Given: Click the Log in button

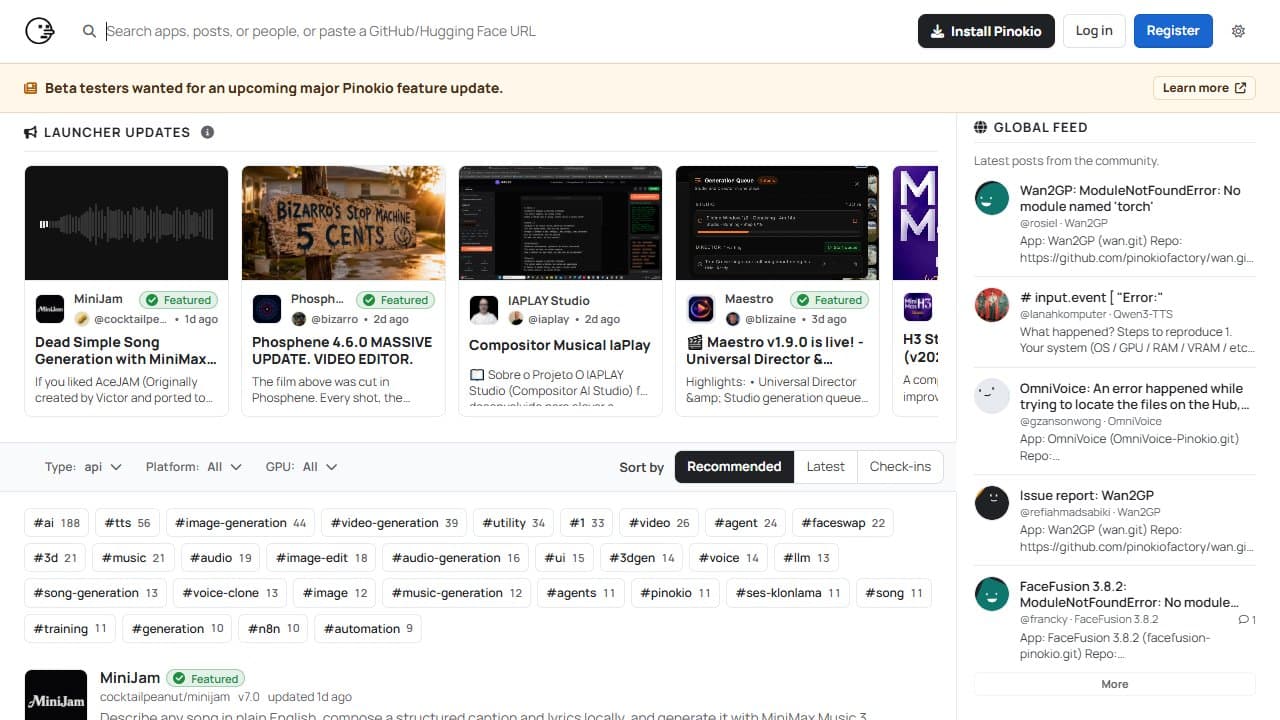Looking at the screenshot, I should (x=1094, y=31).
